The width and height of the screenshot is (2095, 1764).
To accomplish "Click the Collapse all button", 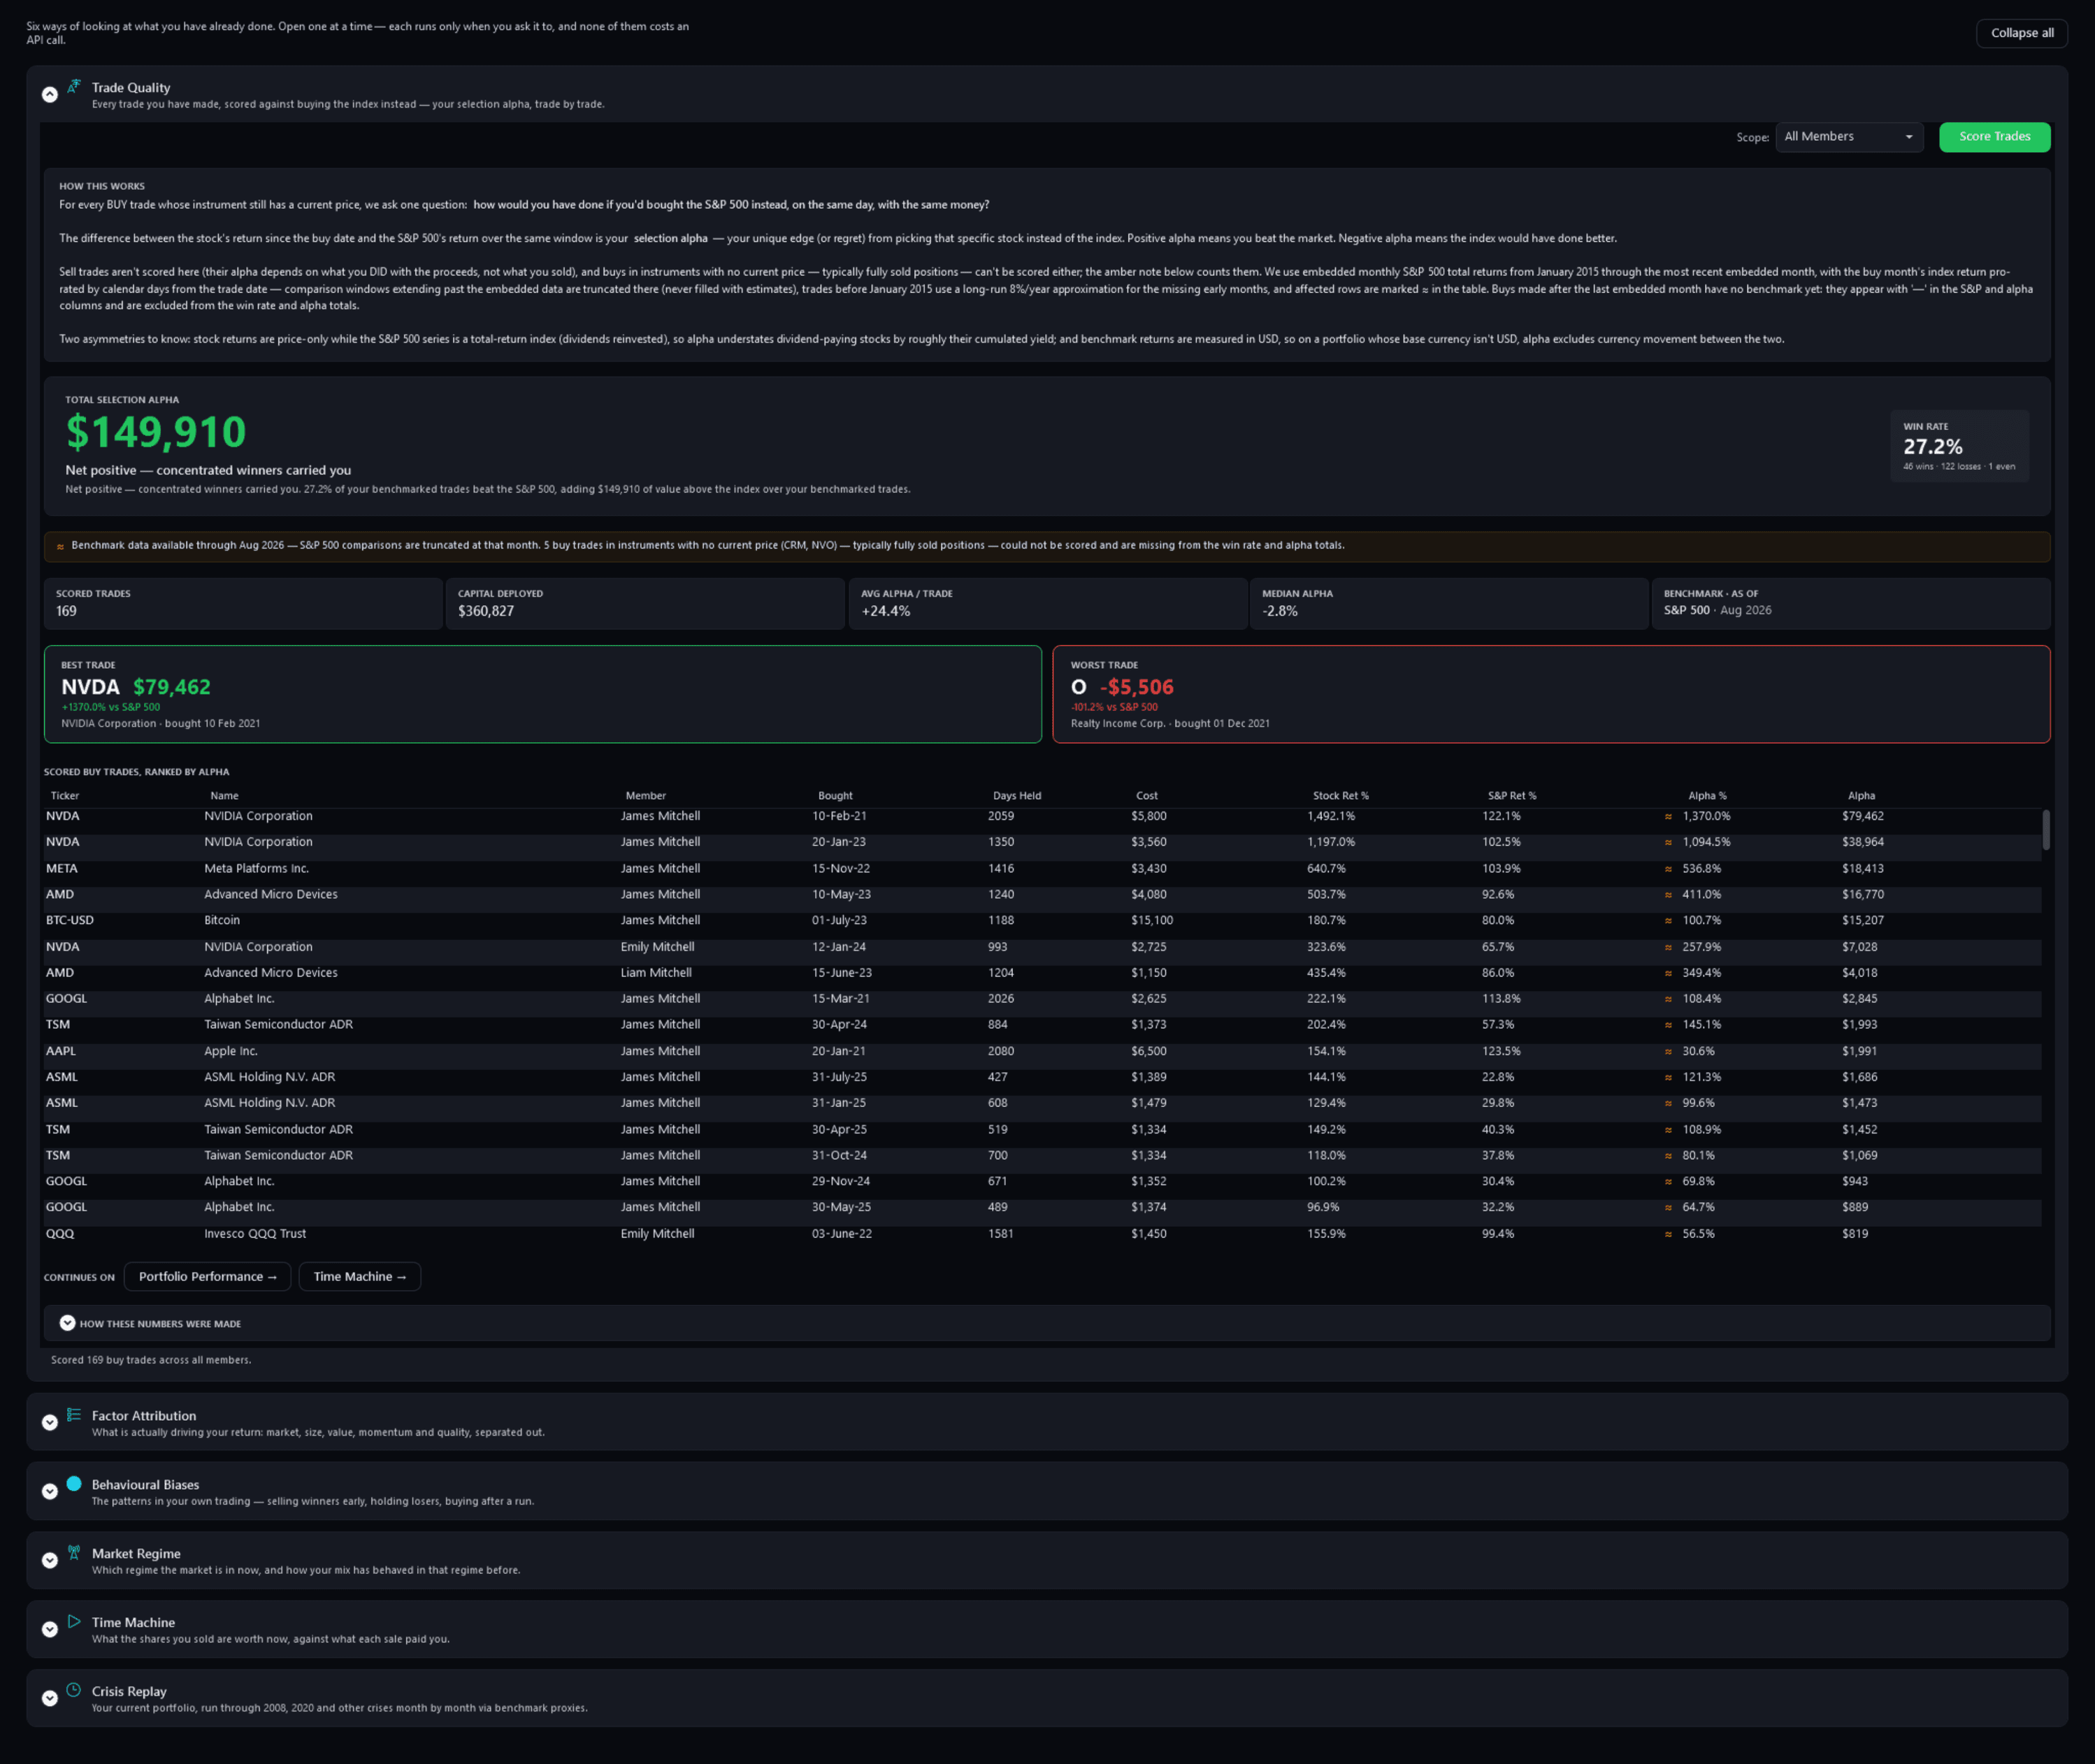I will (2021, 33).
